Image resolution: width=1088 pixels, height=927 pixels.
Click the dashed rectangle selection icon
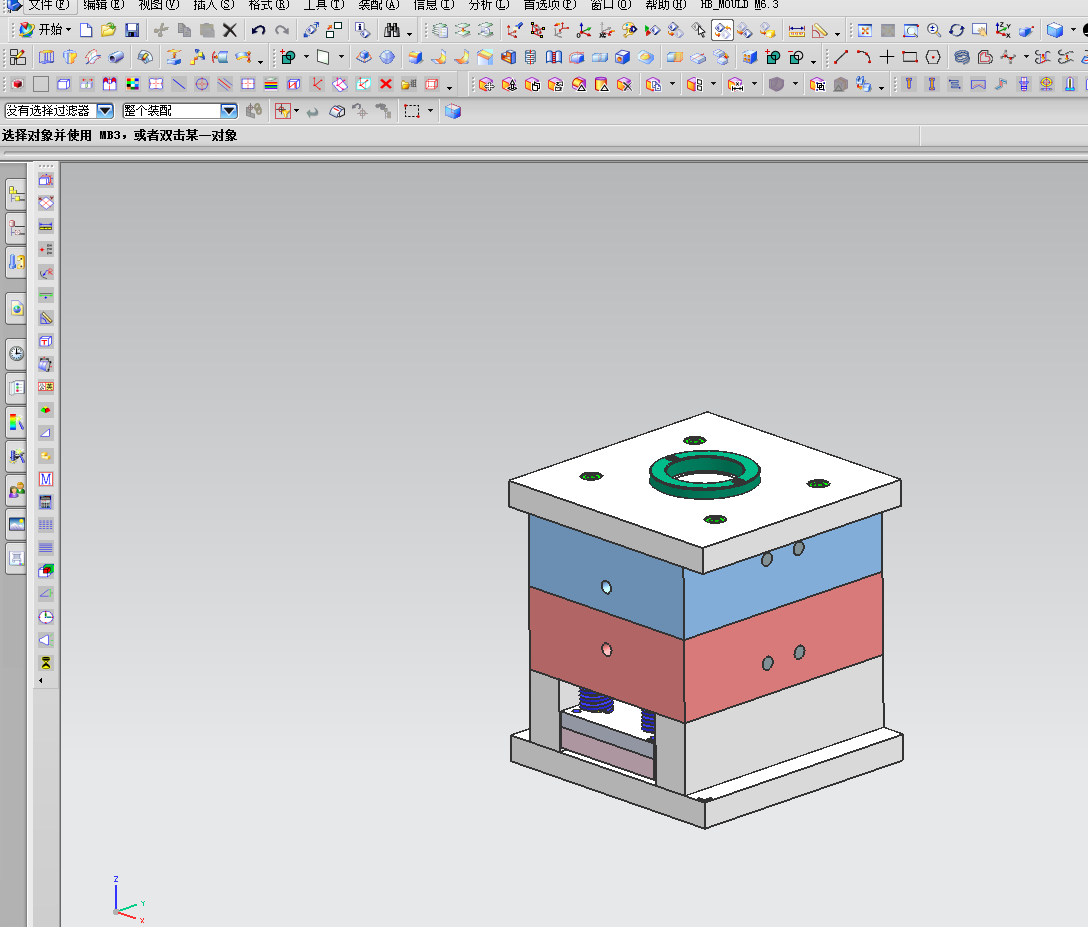412,111
